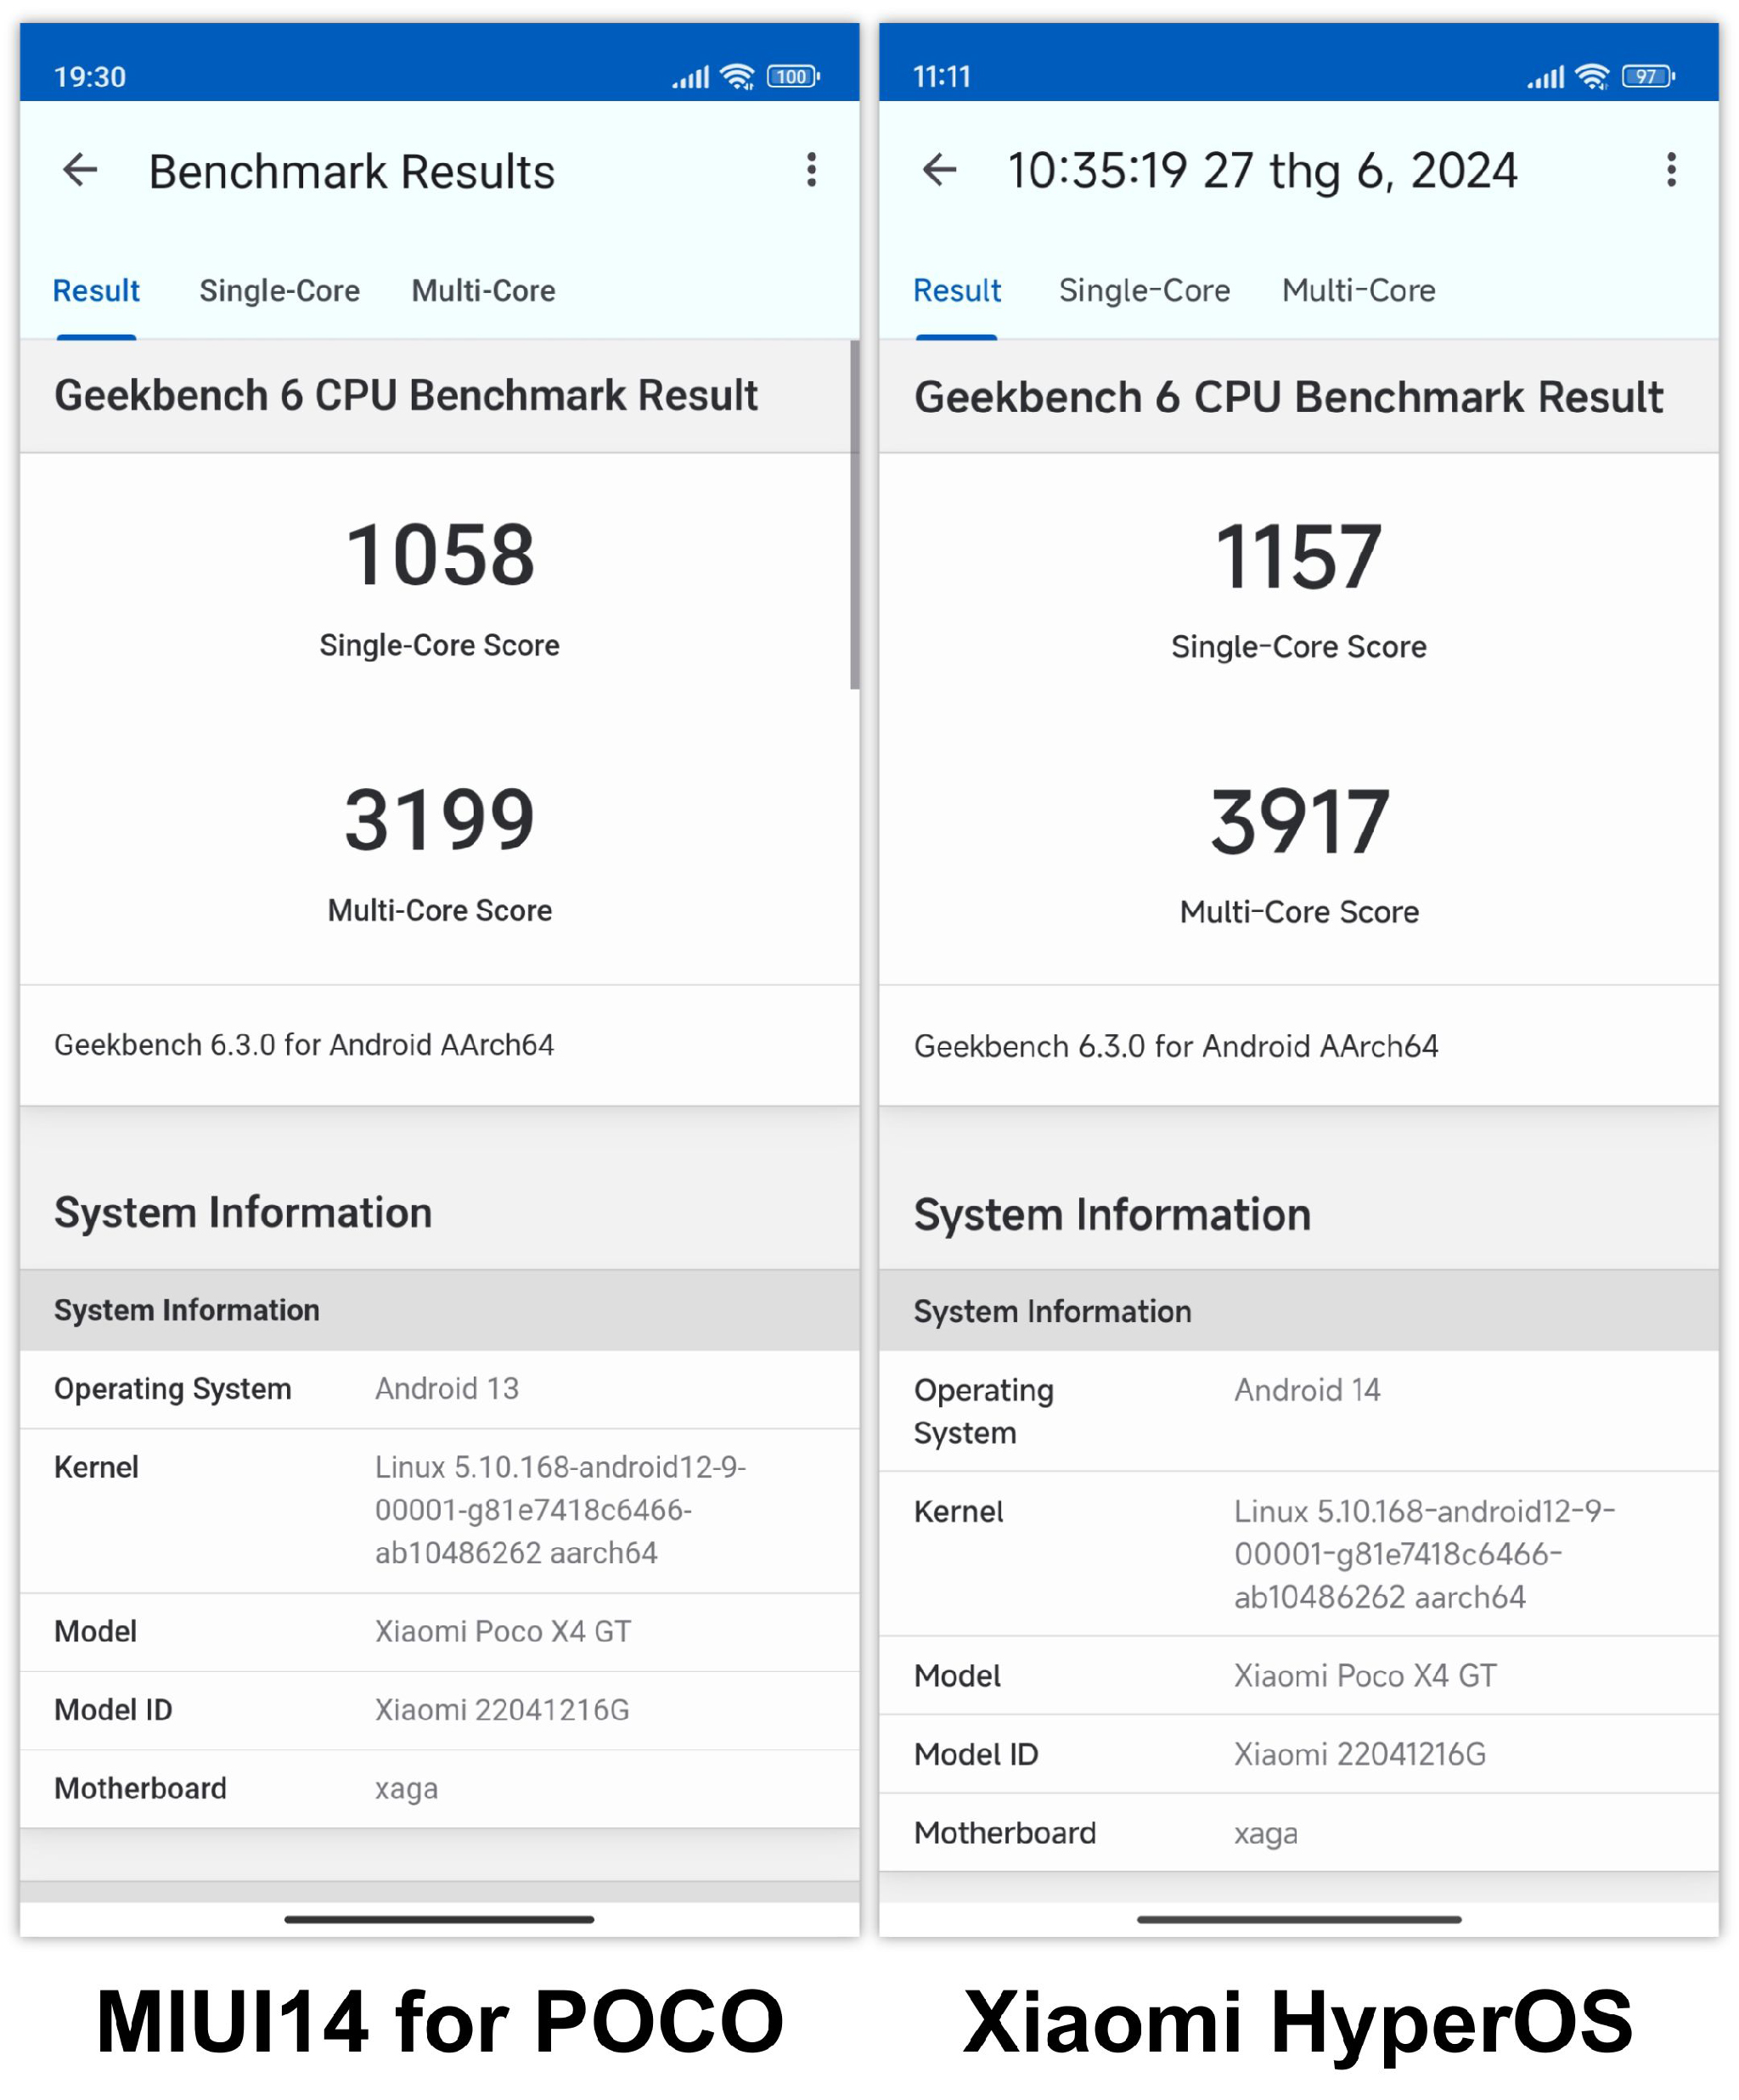Tap back arrow beside 10:35:19 date title
Viewport: 1739px width, 2100px height.
939,170
